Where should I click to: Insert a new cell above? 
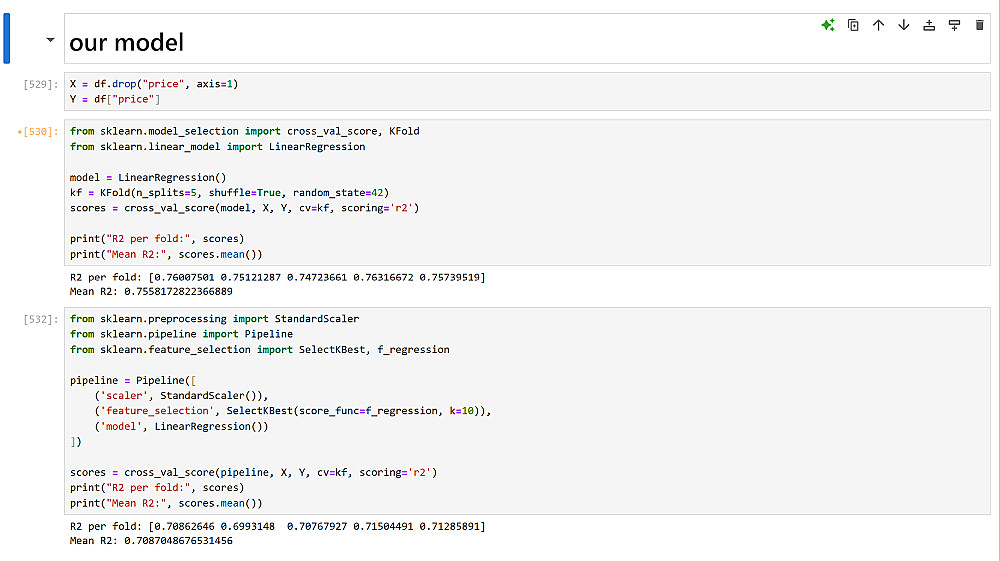tap(929, 25)
